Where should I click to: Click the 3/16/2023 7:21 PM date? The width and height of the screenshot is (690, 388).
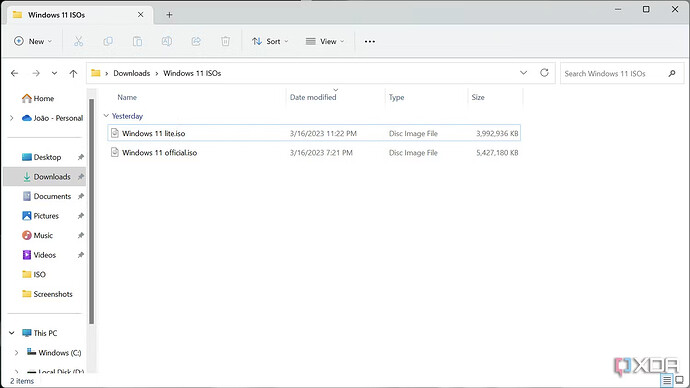[321, 153]
